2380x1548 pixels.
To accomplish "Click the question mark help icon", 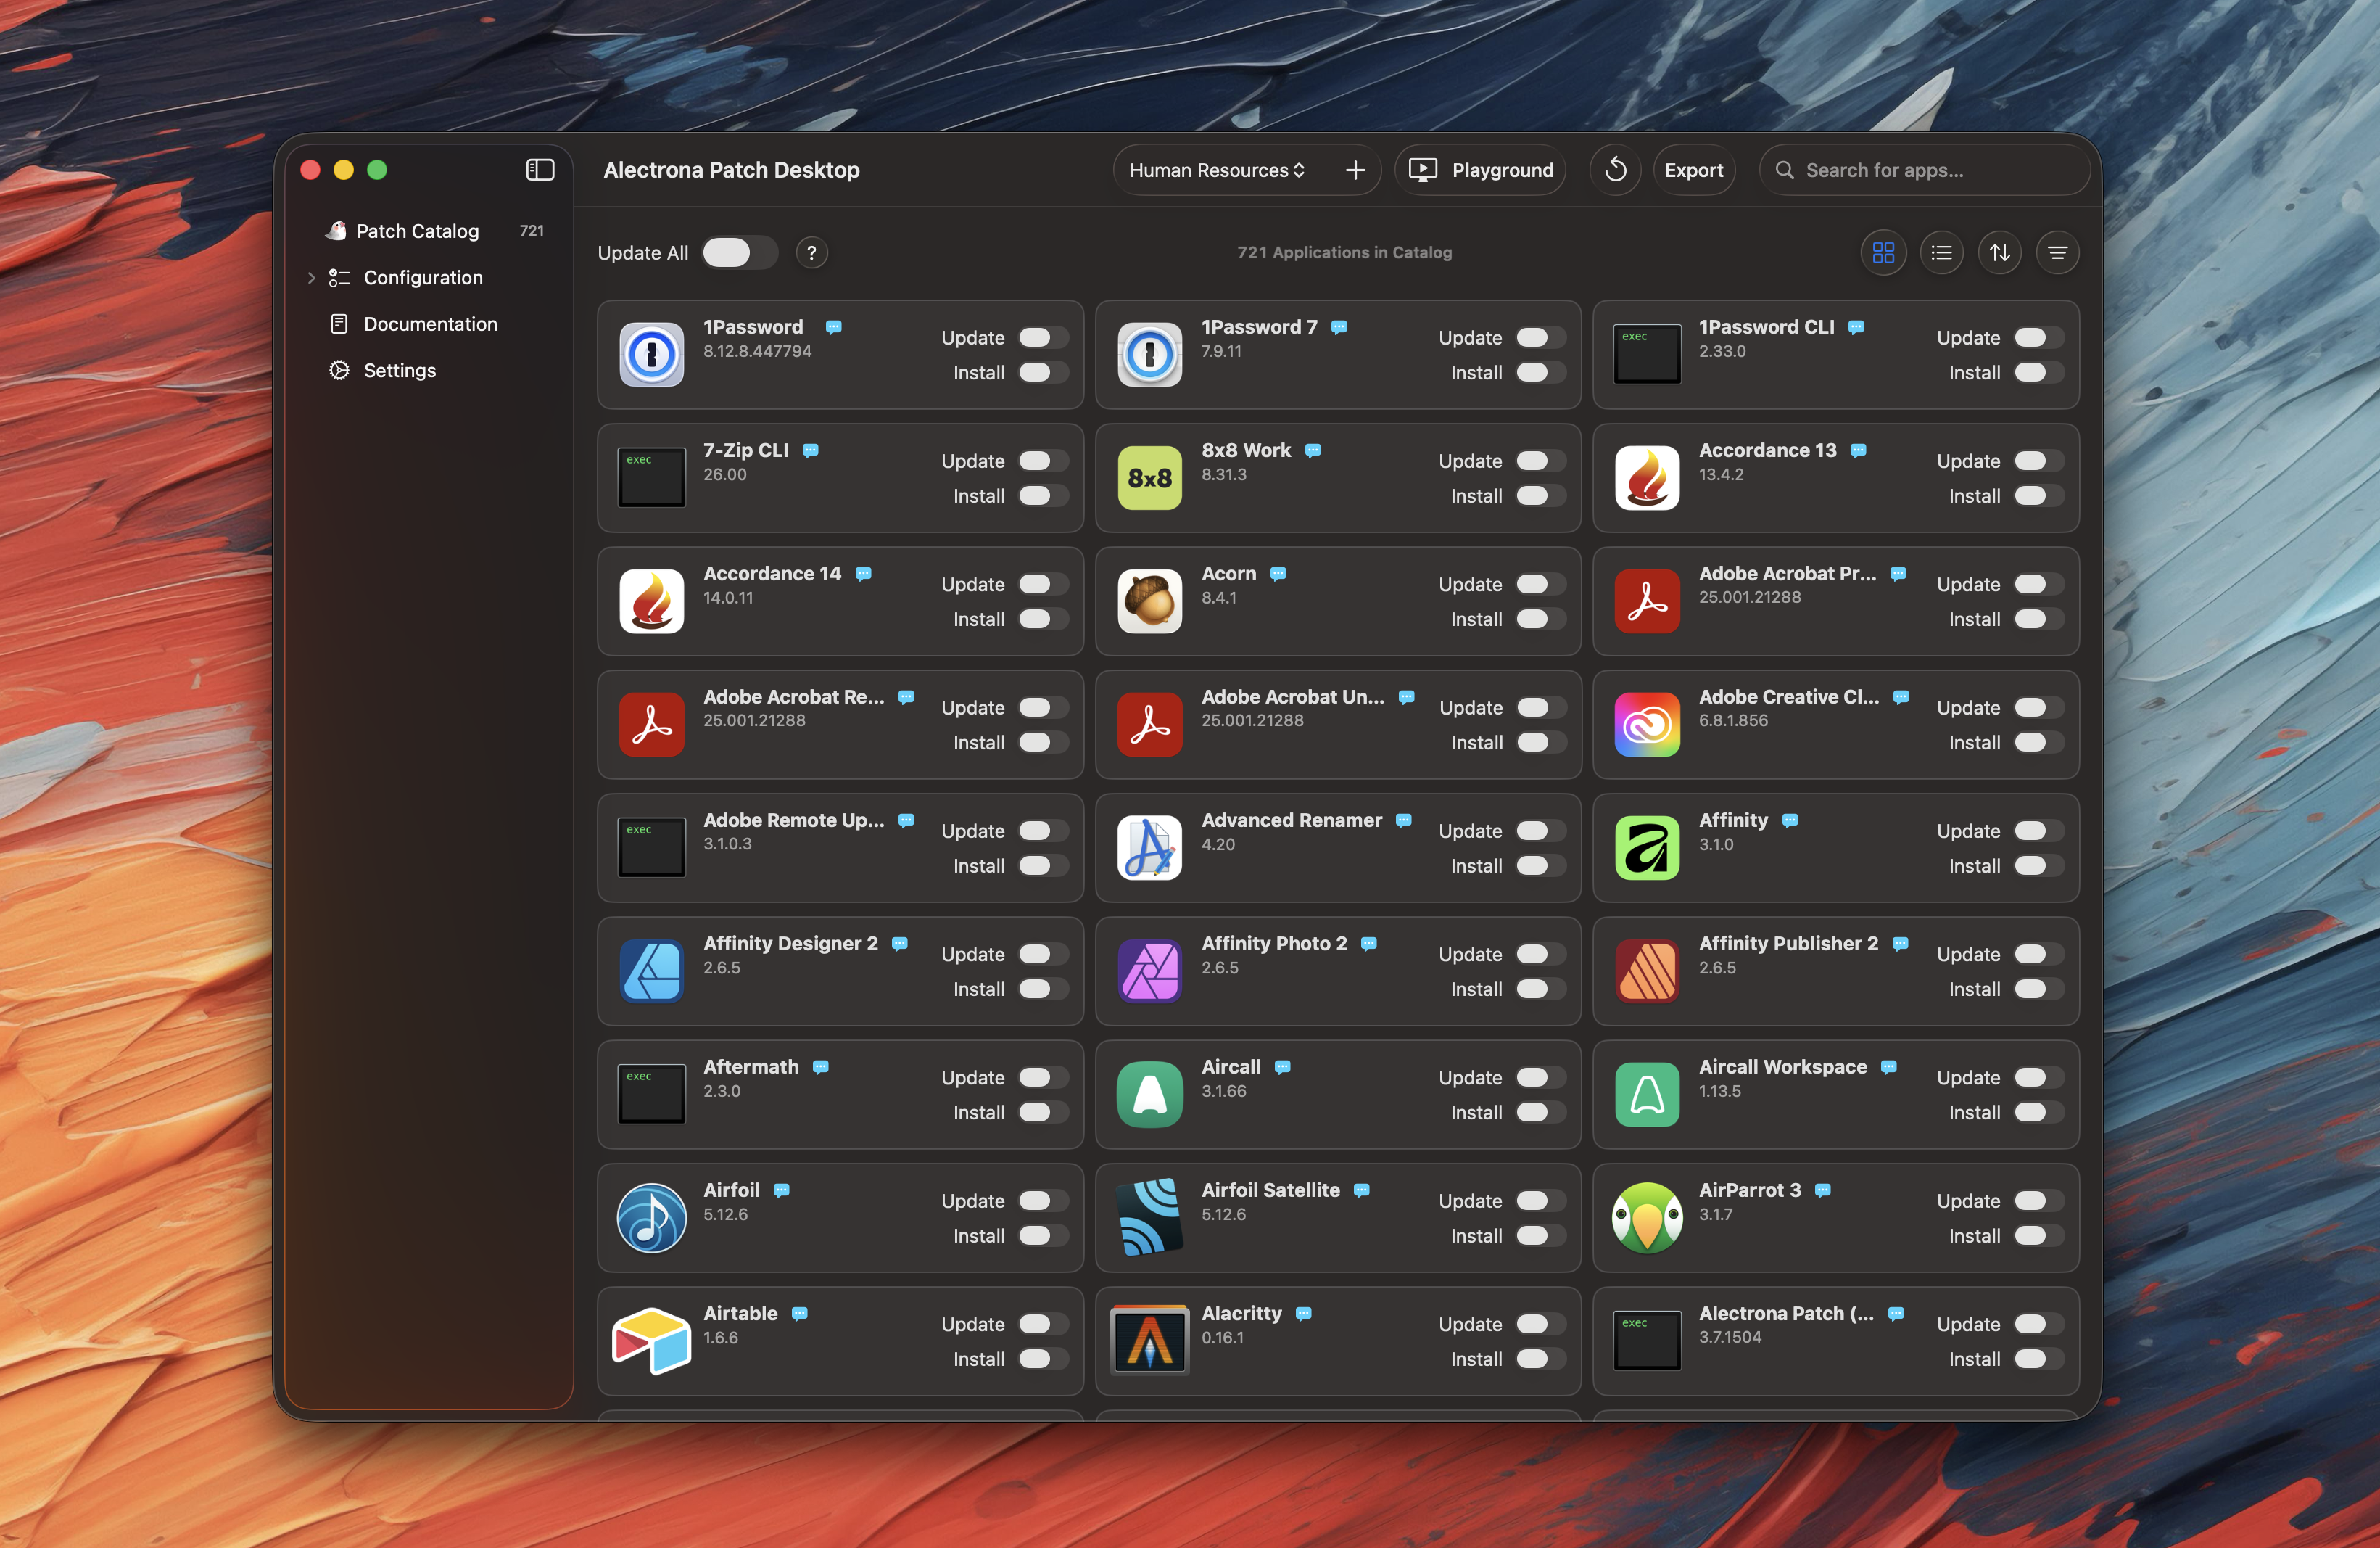I will (x=811, y=253).
